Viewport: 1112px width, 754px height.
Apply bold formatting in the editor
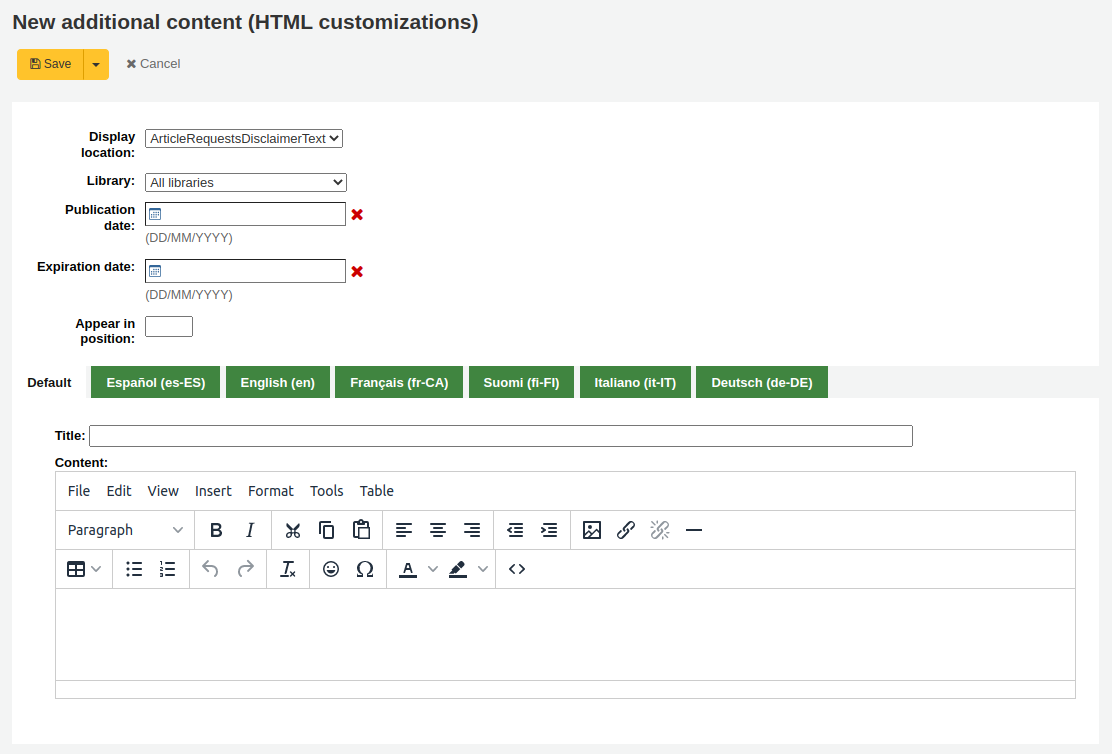click(x=216, y=530)
